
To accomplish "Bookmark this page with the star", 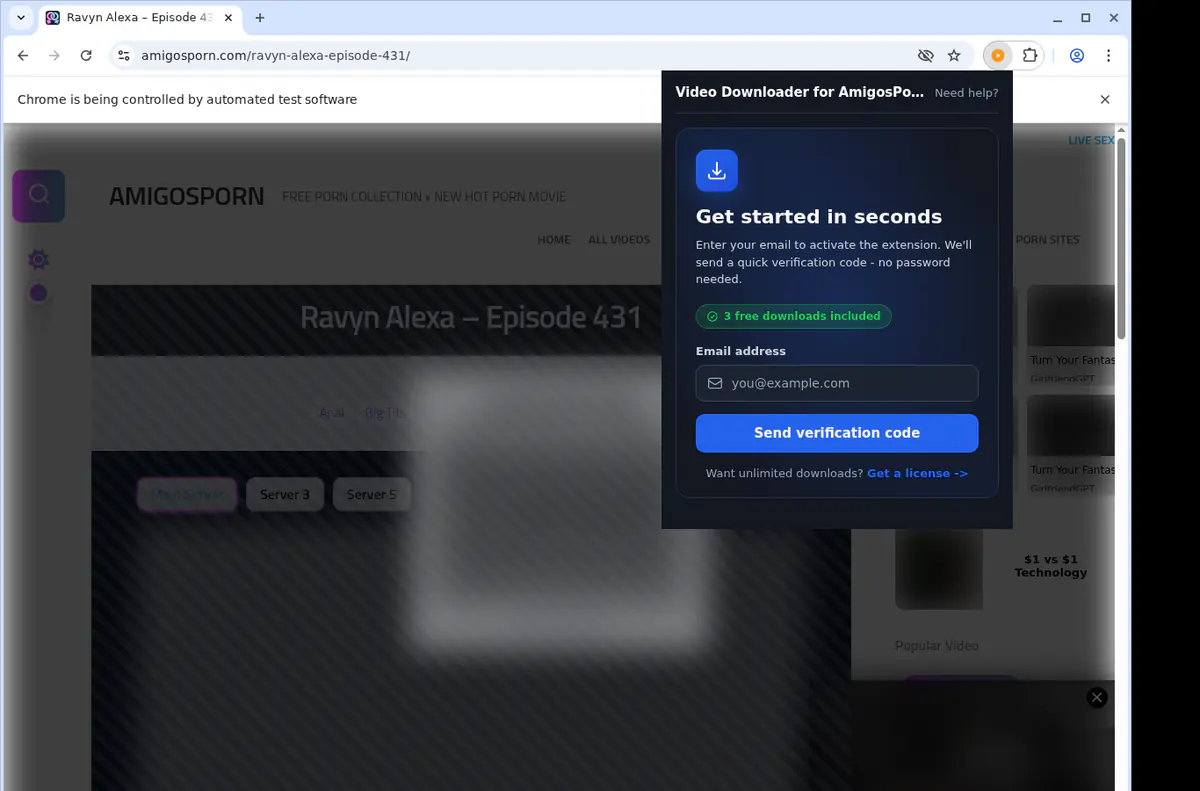I will coord(954,56).
